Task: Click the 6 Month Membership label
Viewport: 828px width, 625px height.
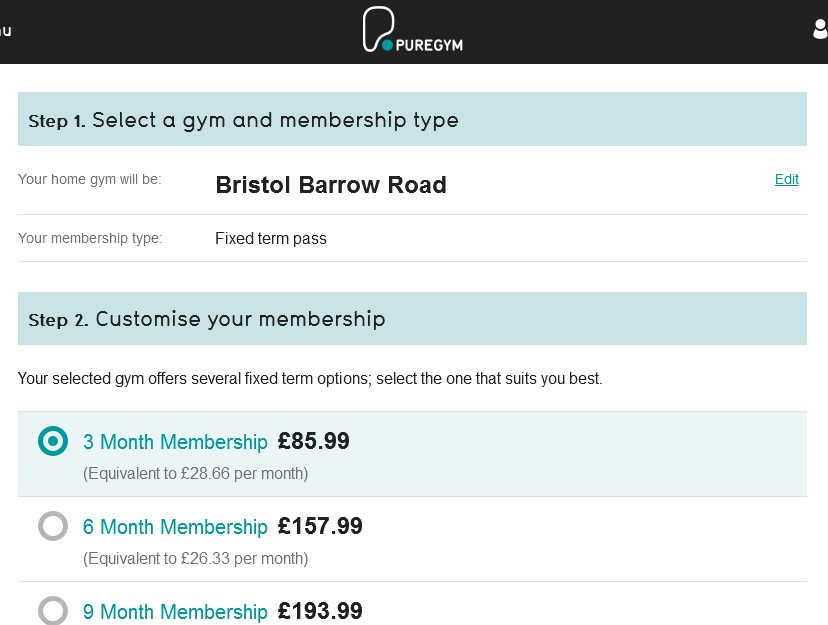Action: point(175,527)
